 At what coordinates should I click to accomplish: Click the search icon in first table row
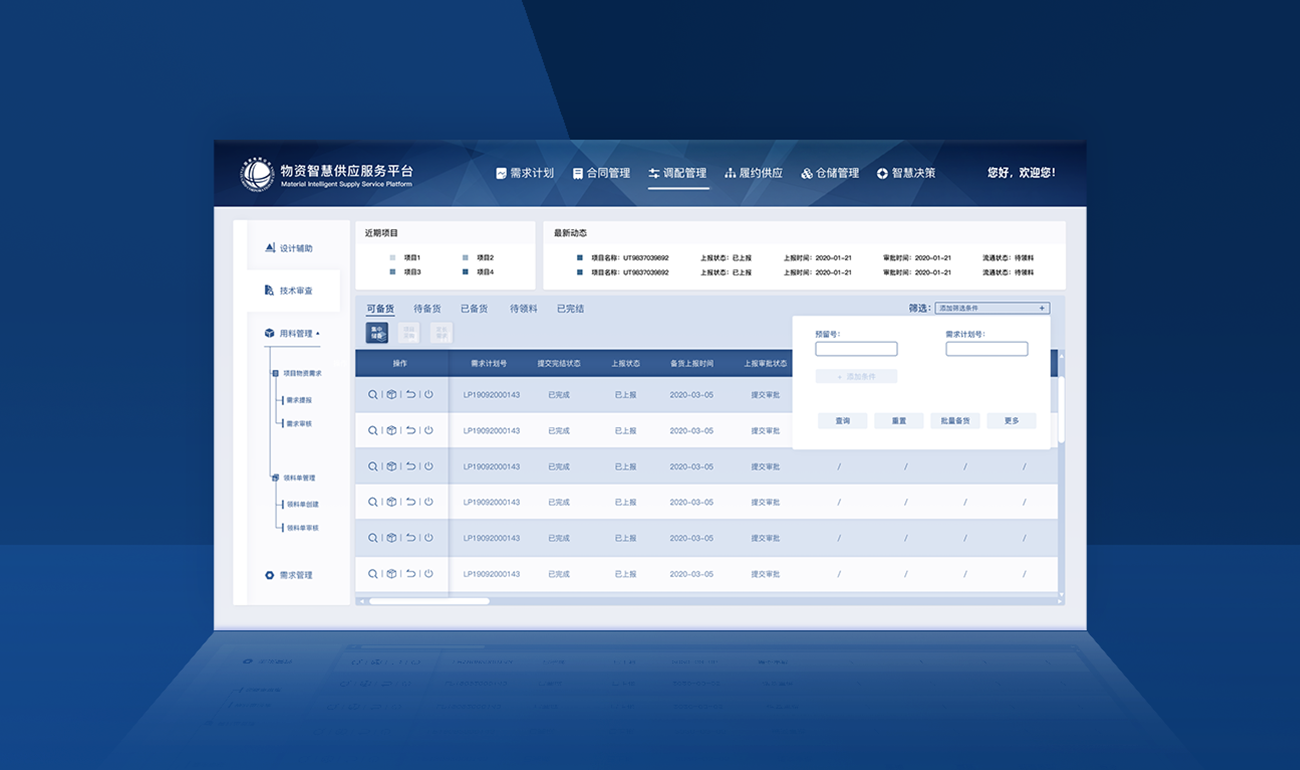pyautogui.click(x=373, y=395)
